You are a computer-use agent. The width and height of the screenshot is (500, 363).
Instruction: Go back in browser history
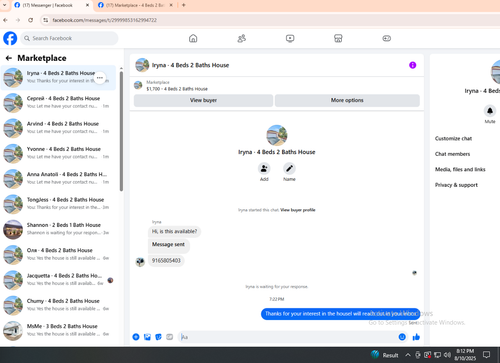coord(5,20)
